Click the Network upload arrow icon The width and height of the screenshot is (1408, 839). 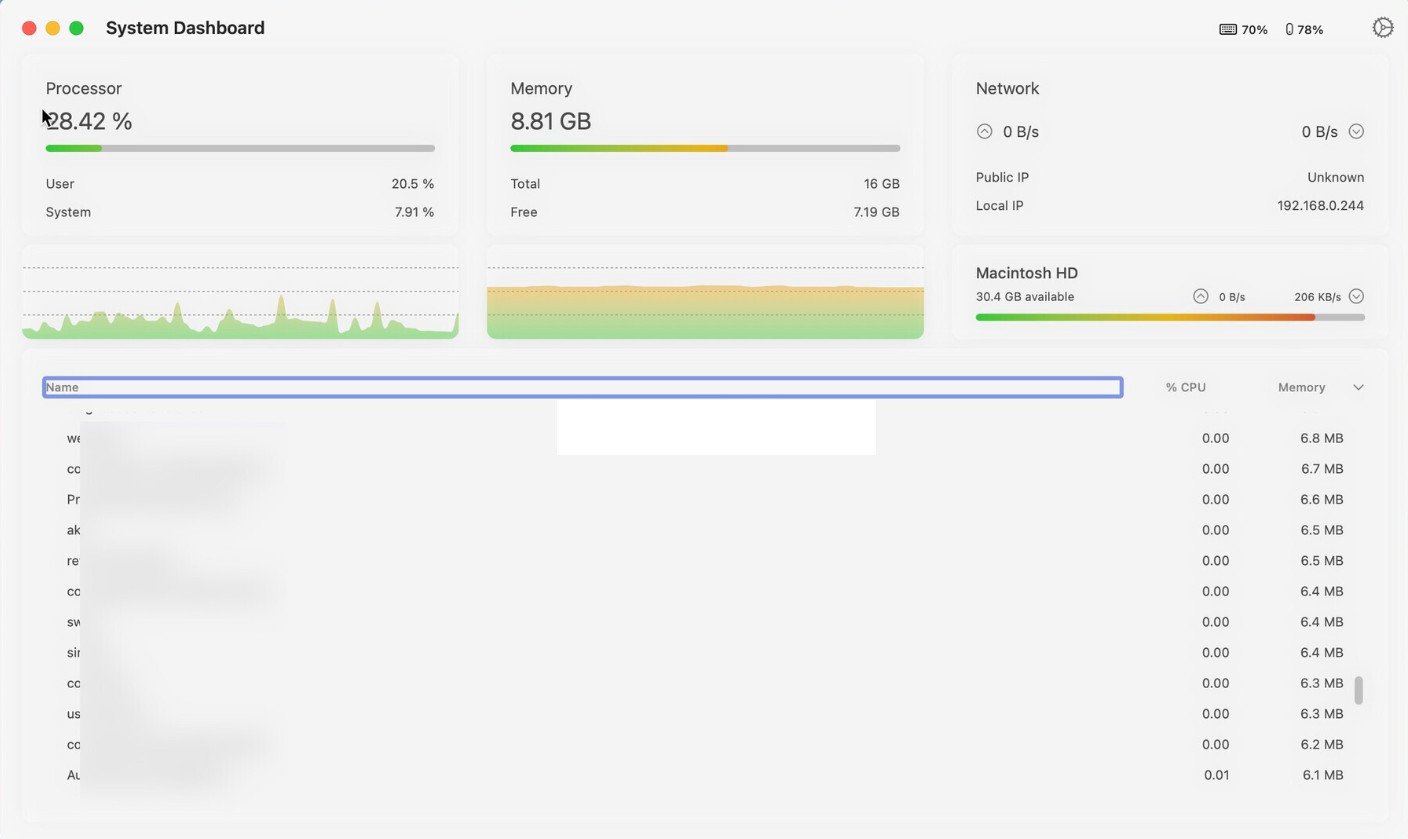pos(984,131)
